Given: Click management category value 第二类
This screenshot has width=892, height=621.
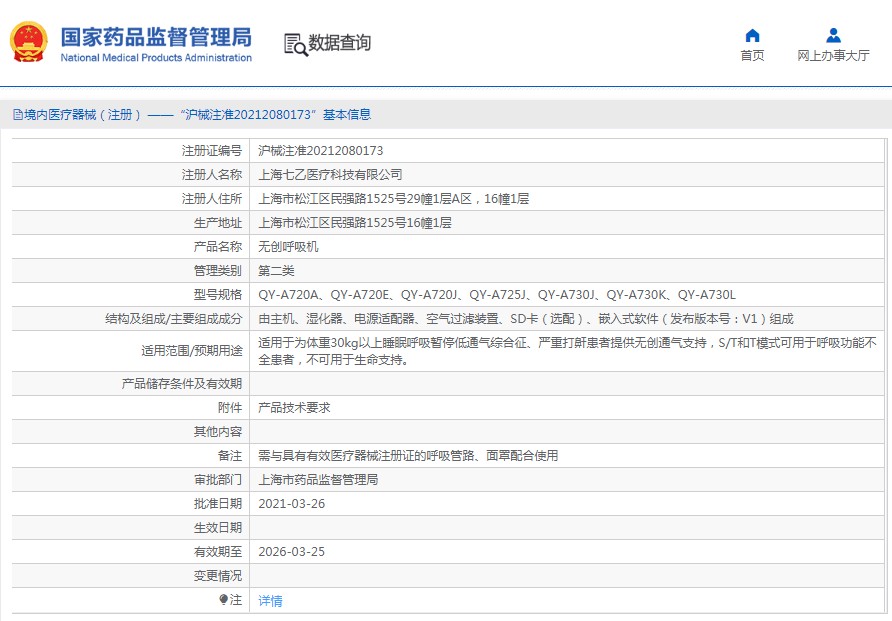Looking at the screenshot, I should (x=276, y=271).
